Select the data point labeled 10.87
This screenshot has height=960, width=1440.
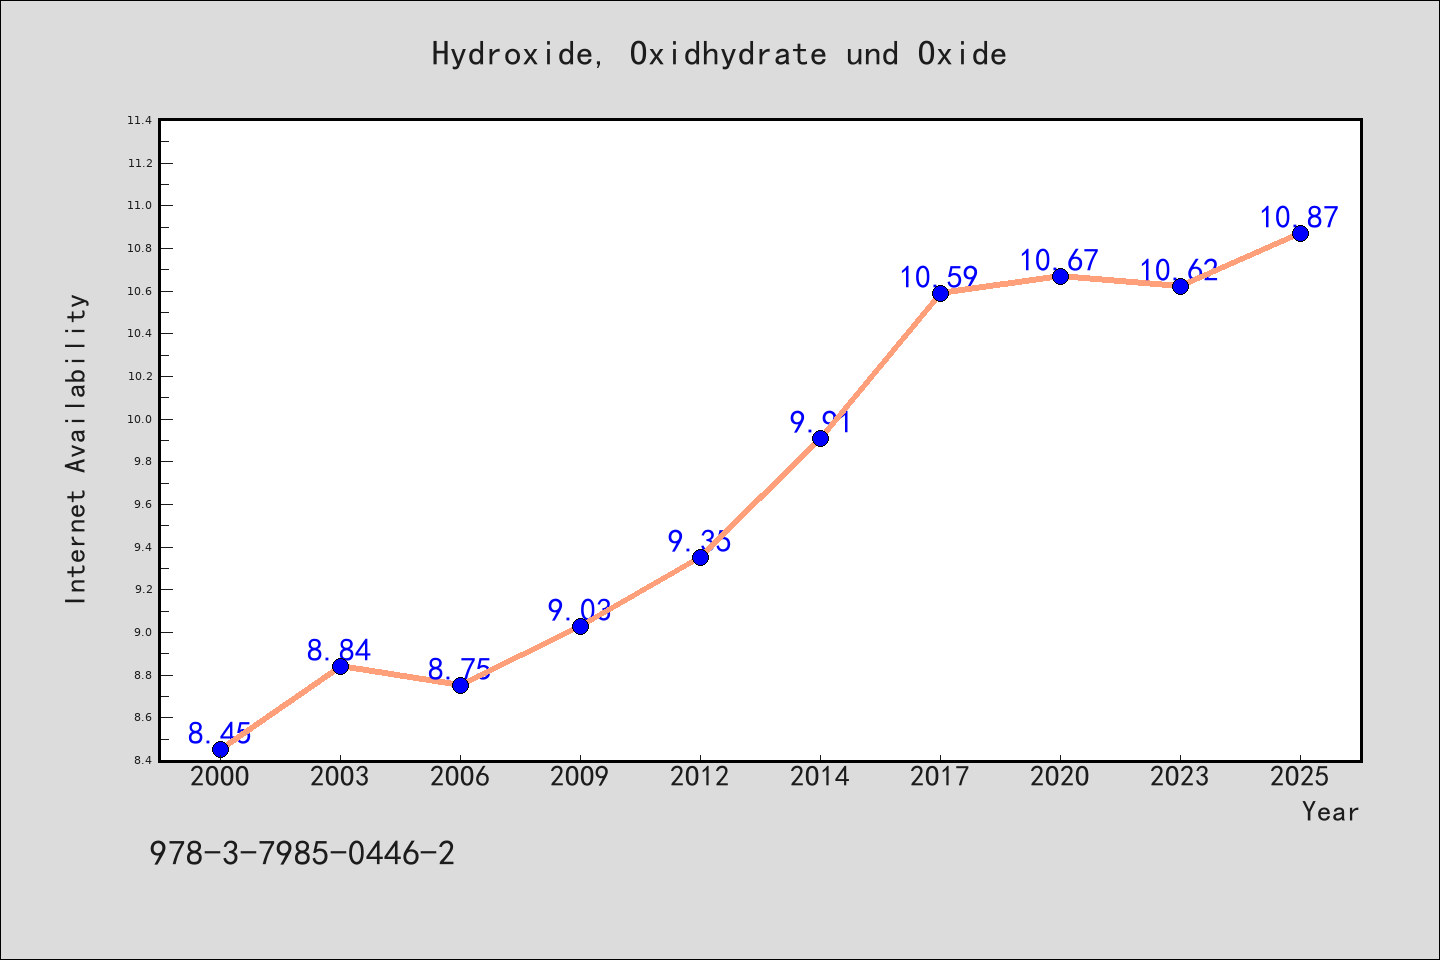pos(1300,233)
